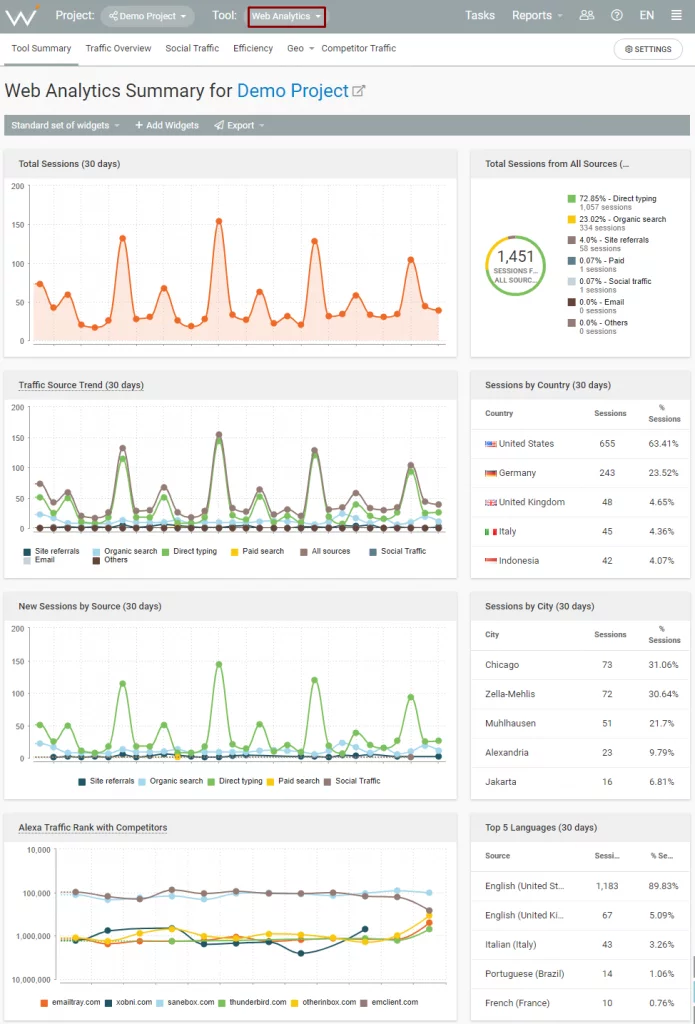The width and height of the screenshot is (695, 1024).
Task: Open the hamburger menu icon
Action: coord(676,16)
